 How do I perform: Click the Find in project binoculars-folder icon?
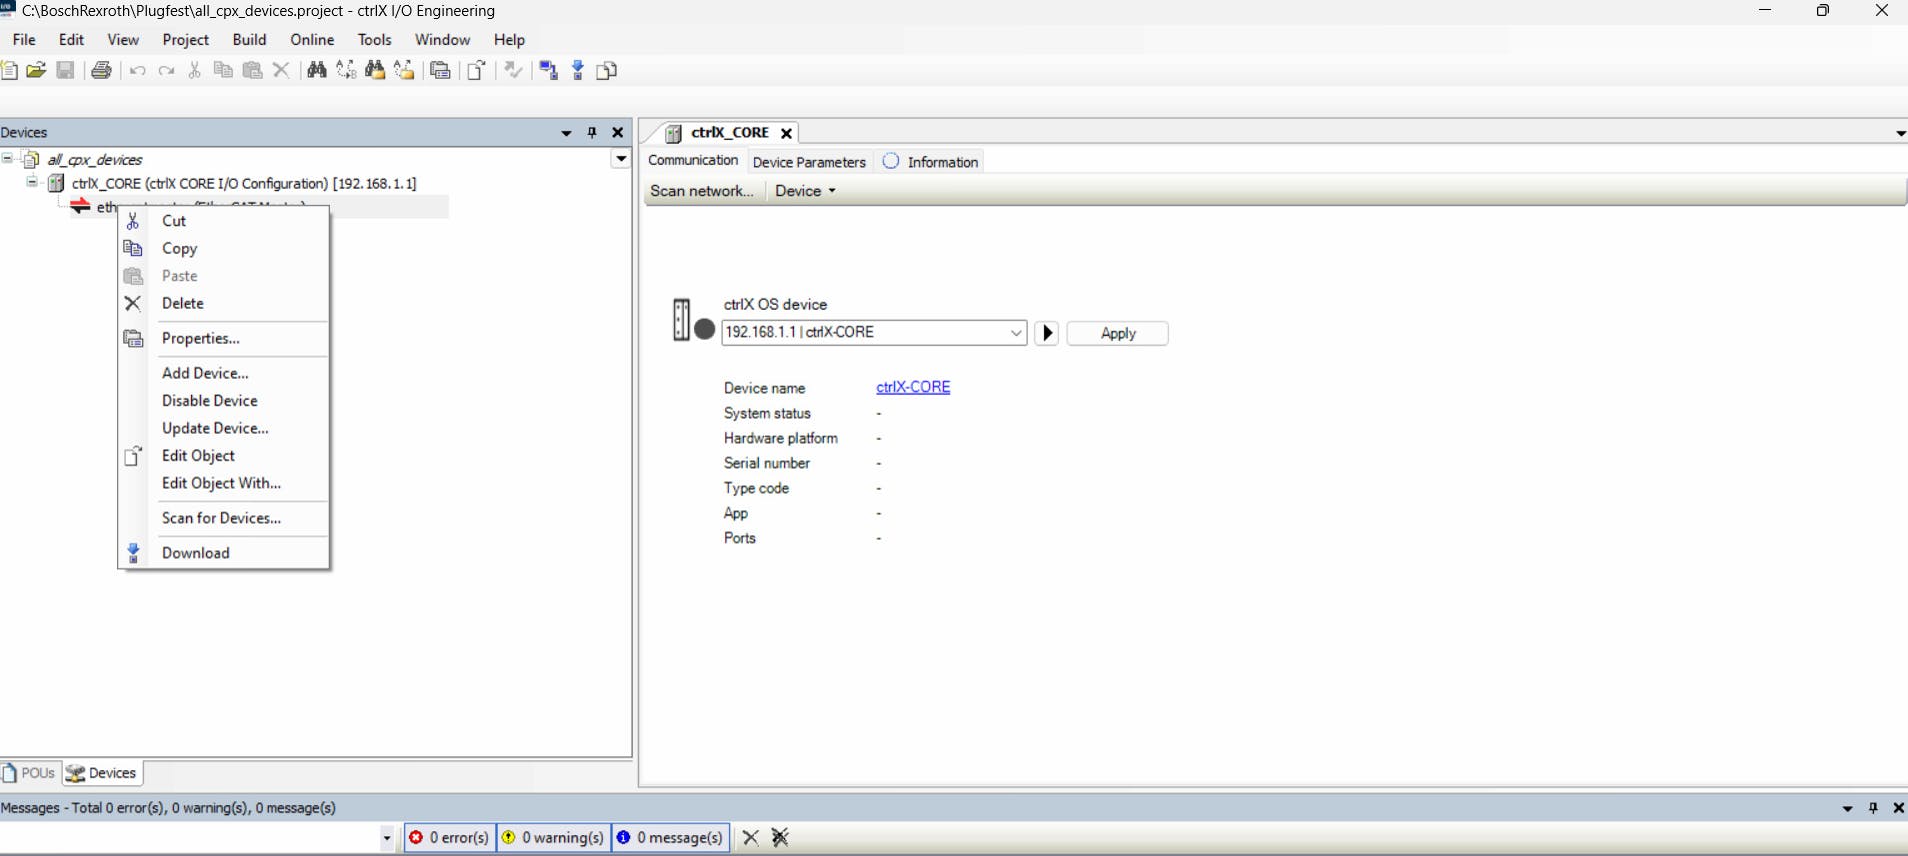point(375,70)
